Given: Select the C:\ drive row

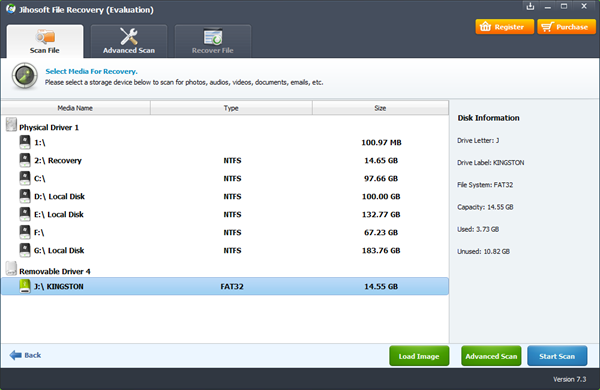Looking at the screenshot, I should pos(225,178).
